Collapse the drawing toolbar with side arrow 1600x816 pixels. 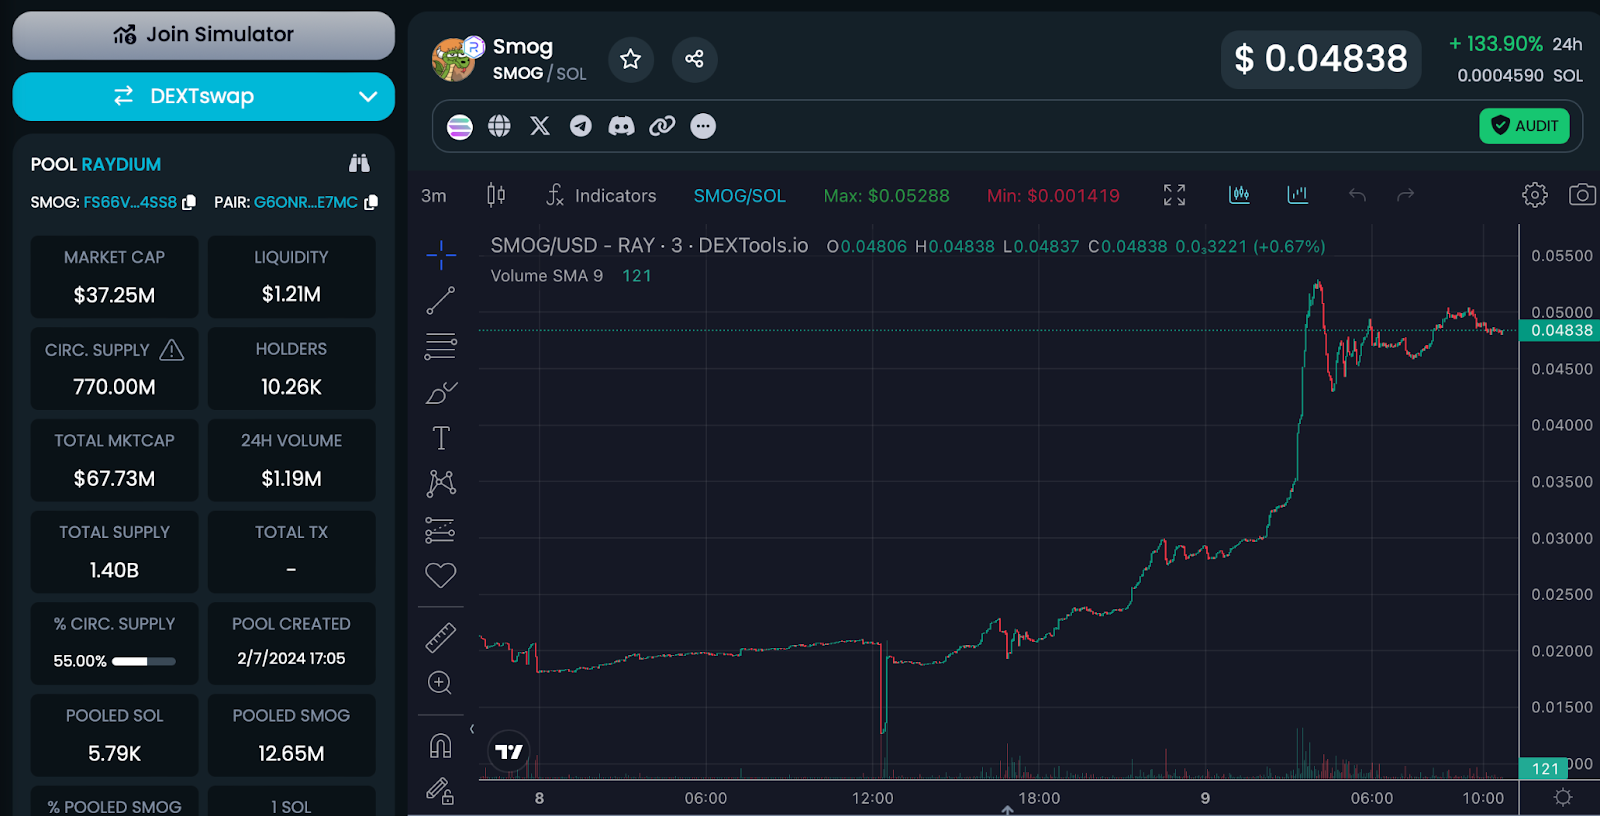tap(472, 729)
